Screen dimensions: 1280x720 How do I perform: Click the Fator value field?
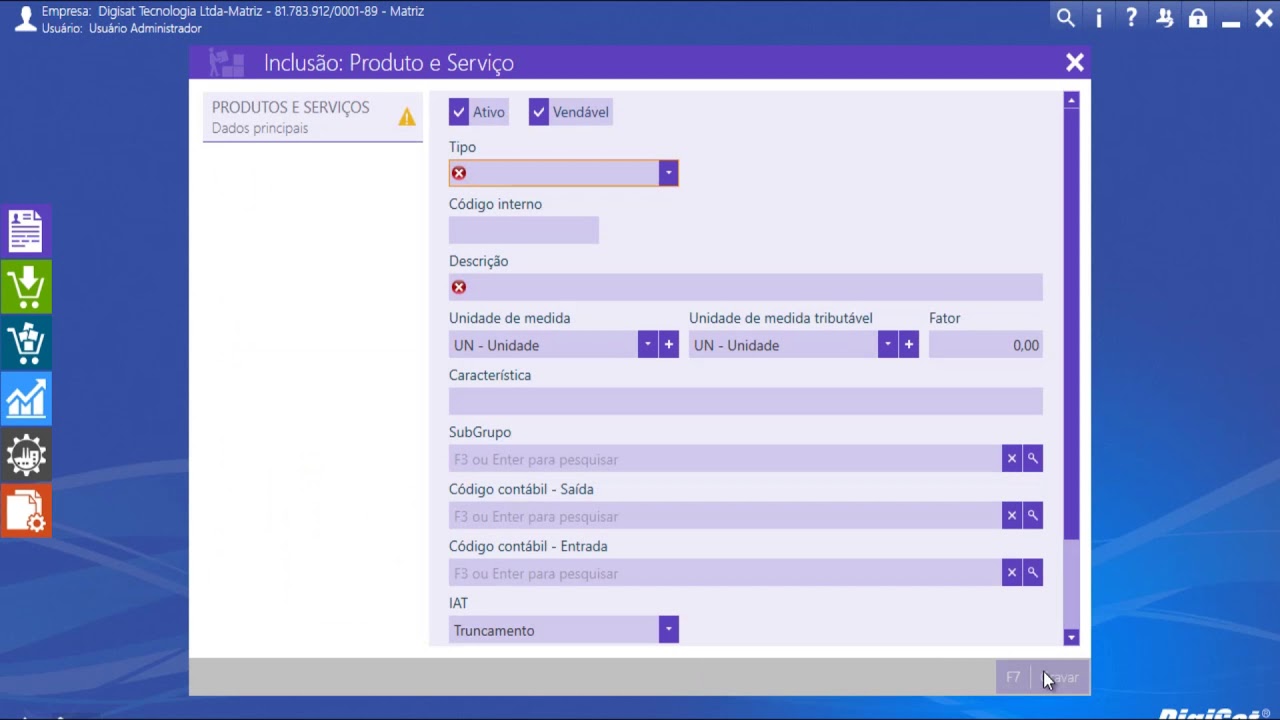point(986,345)
